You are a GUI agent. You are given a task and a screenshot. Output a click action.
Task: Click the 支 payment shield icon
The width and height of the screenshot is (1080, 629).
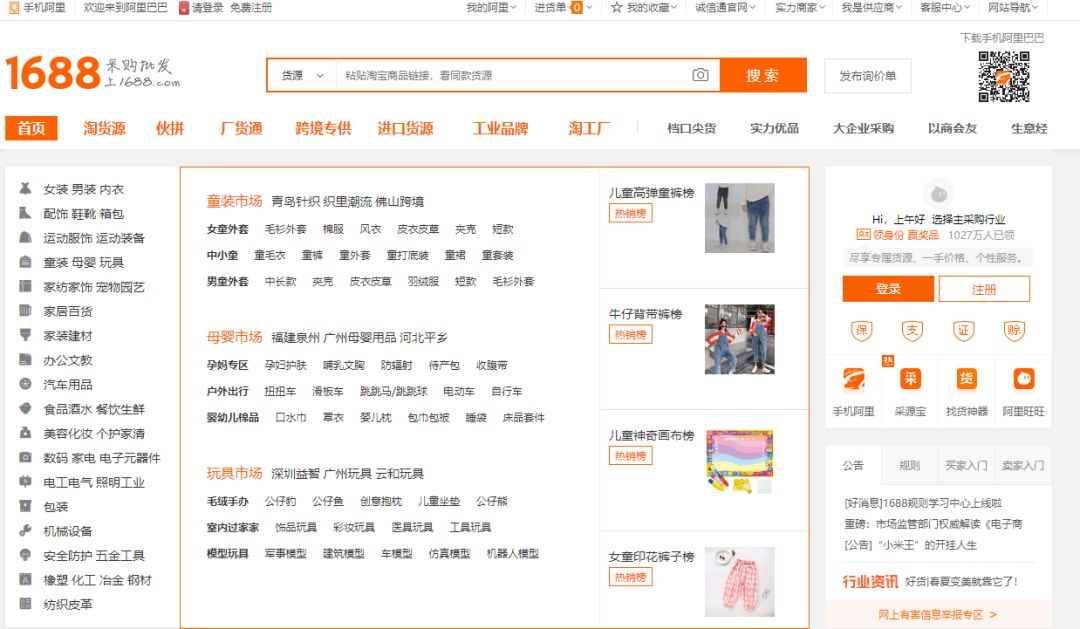(x=912, y=330)
